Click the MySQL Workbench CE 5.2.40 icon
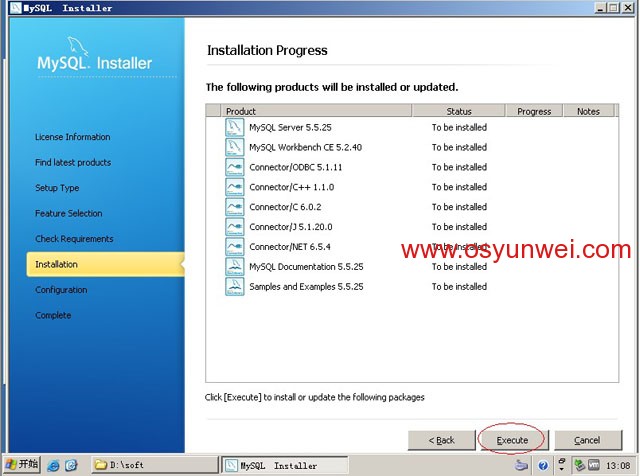 (x=234, y=147)
